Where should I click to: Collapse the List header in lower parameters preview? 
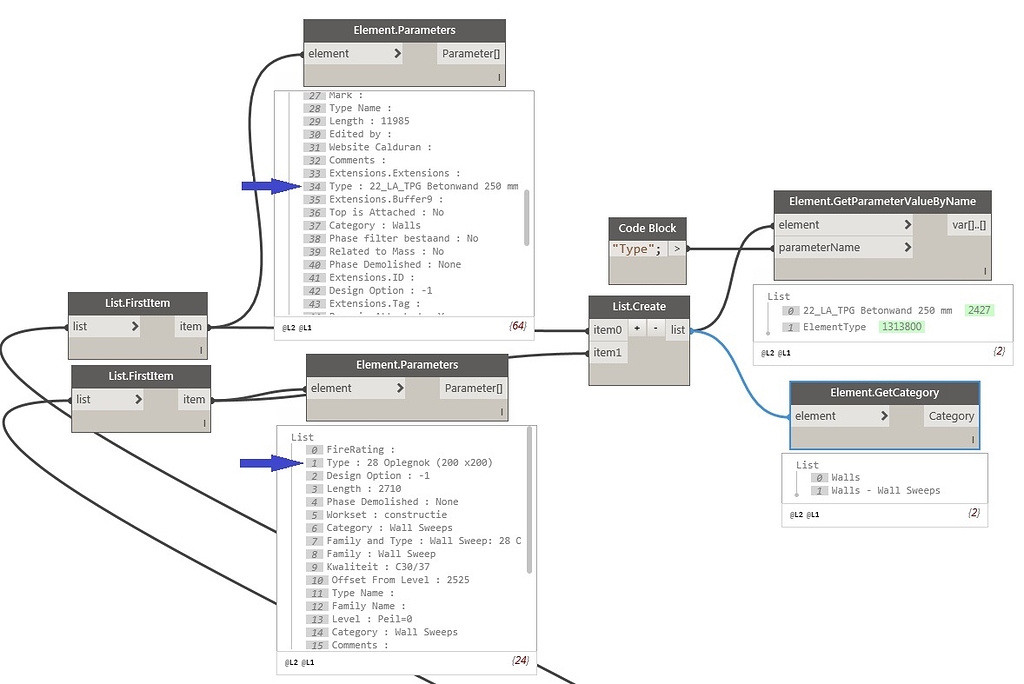[302, 437]
